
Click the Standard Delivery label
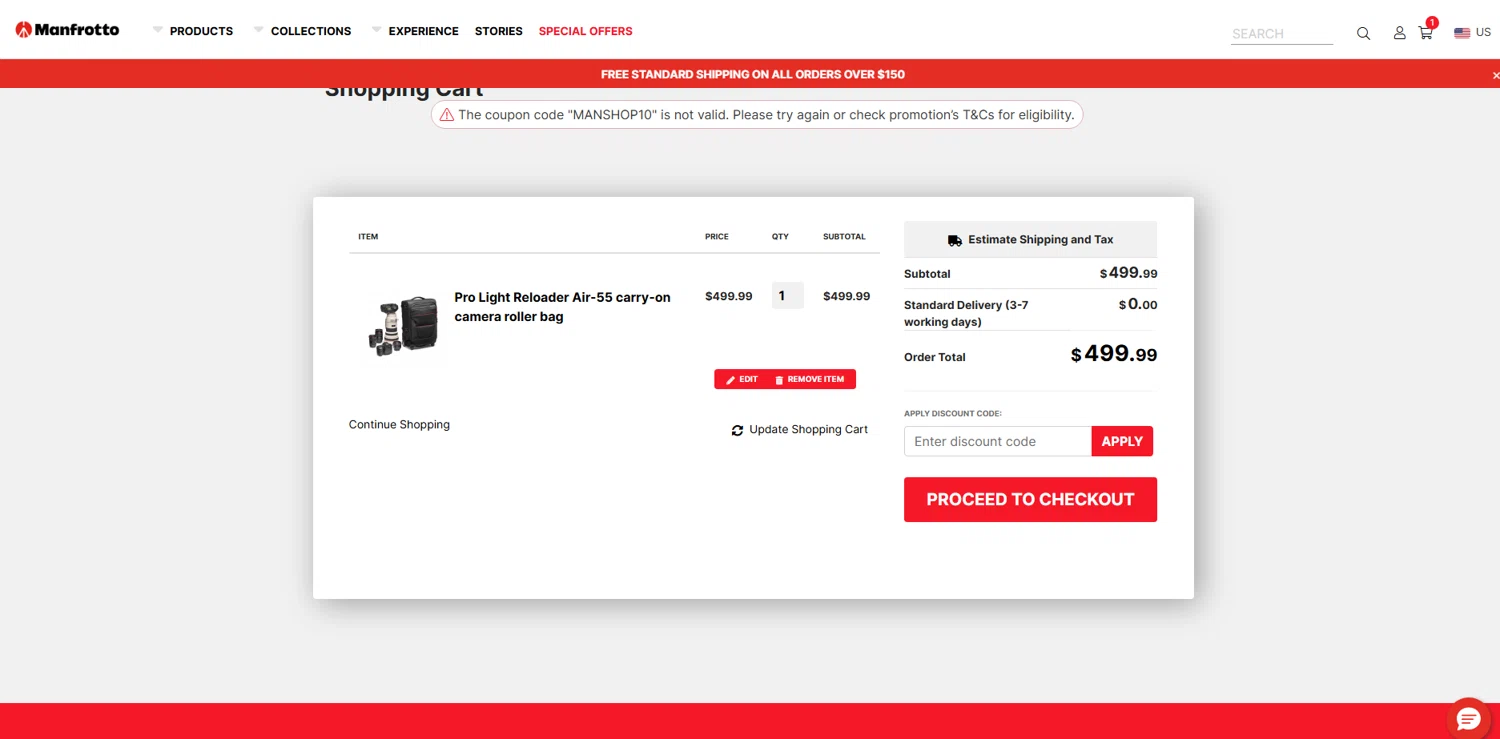tap(966, 313)
